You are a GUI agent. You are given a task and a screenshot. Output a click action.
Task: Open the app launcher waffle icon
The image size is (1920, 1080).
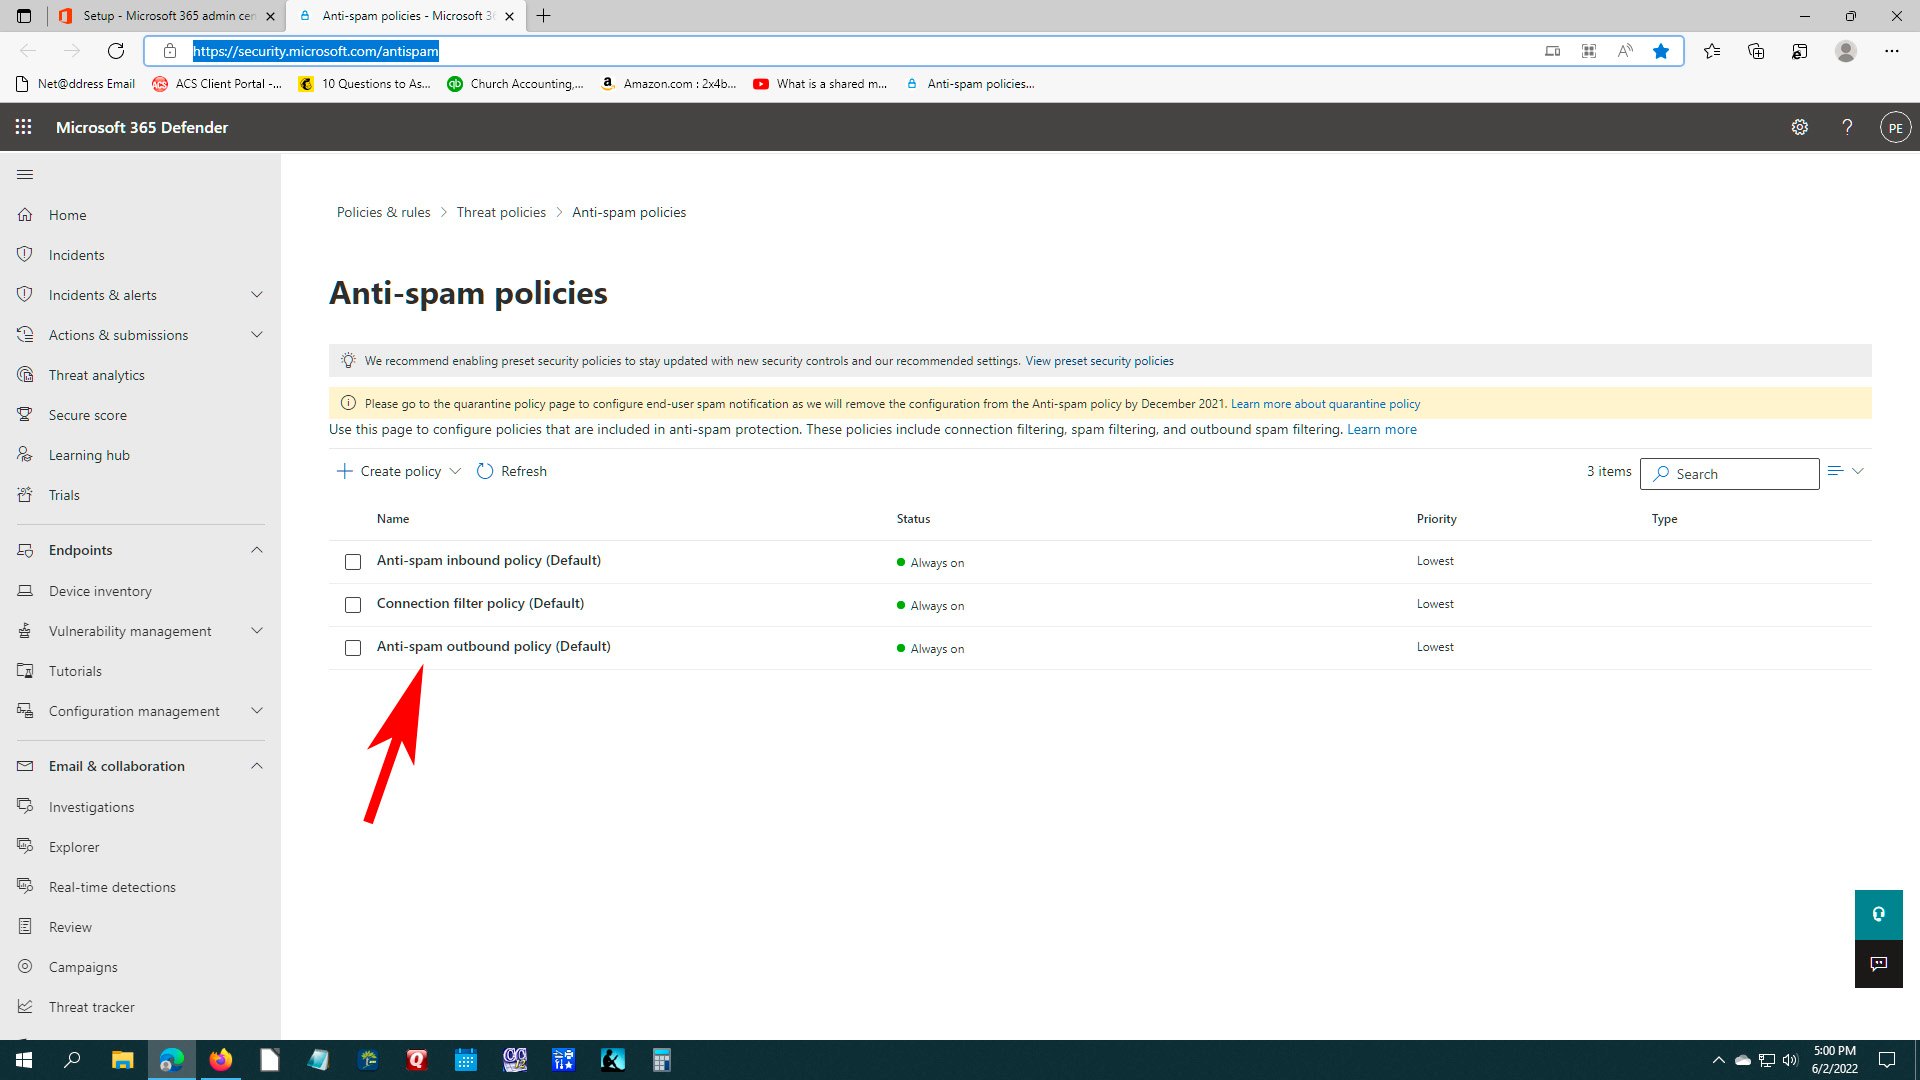click(23, 127)
